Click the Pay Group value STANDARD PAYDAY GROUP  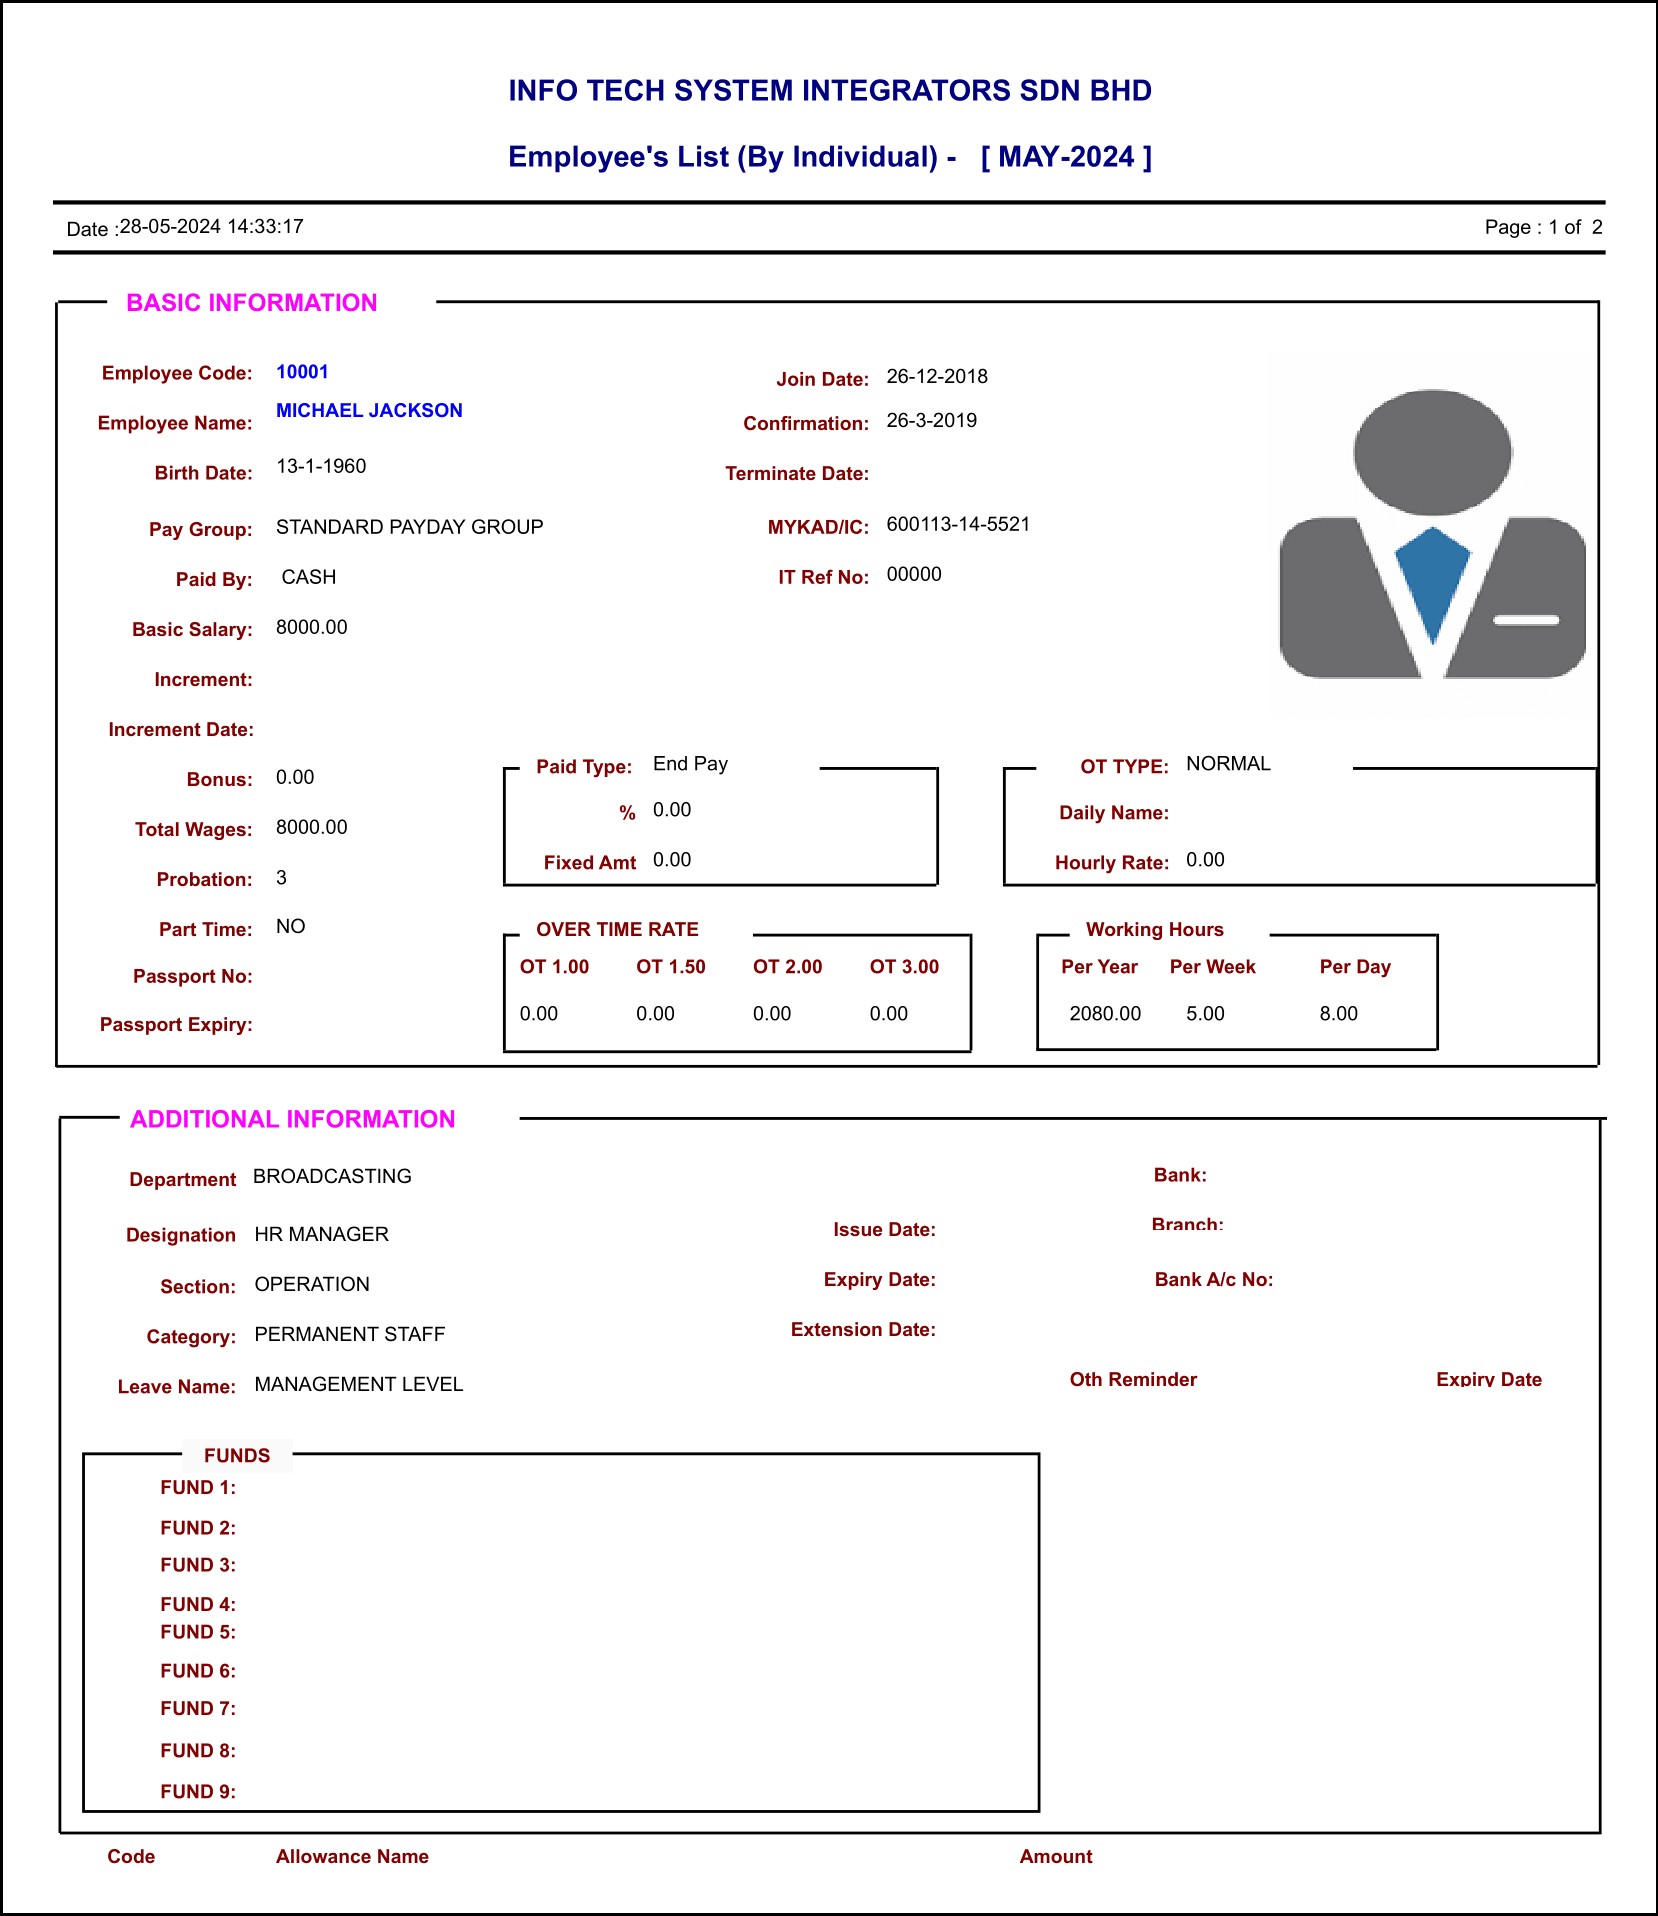(x=409, y=527)
